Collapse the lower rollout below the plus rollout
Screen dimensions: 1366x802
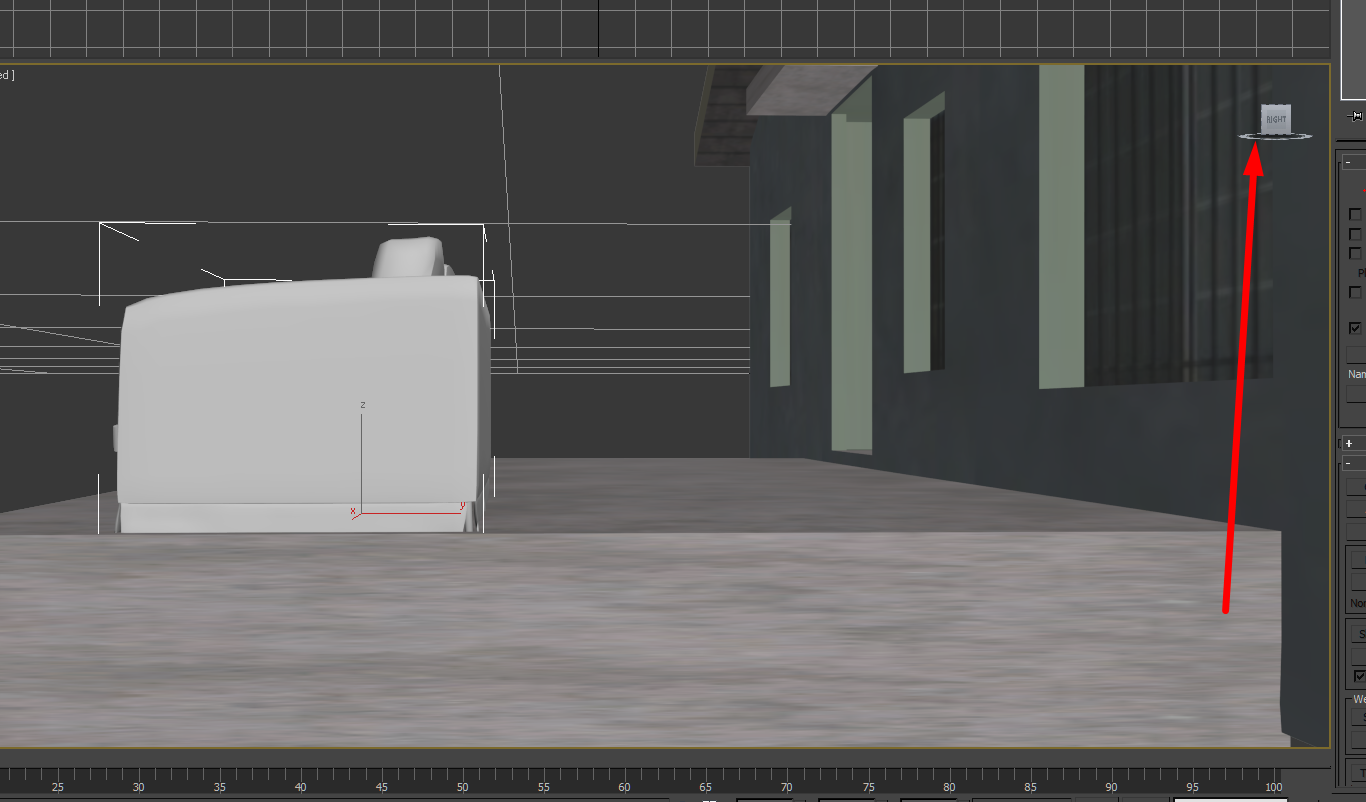1348,464
